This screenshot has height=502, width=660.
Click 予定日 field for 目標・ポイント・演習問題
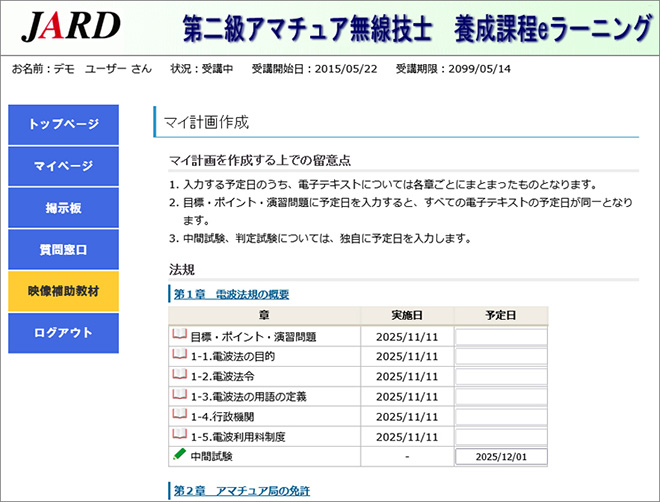(x=501, y=337)
